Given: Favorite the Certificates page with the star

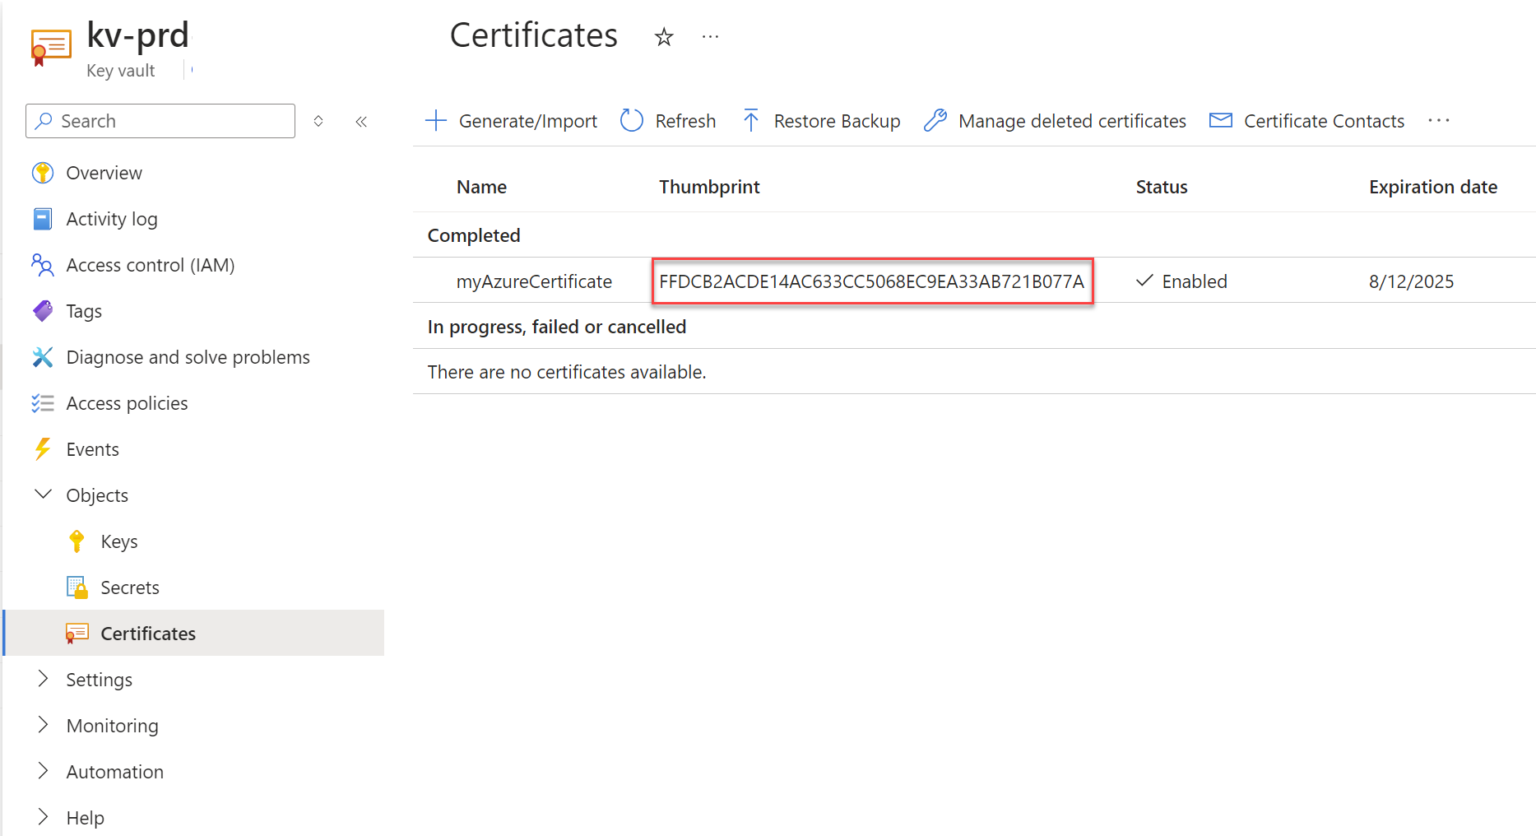Looking at the screenshot, I should (x=664, y=38).
